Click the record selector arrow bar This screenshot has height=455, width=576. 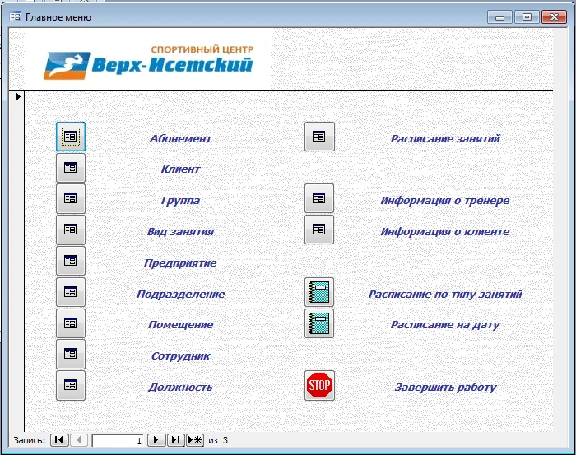(x=18, y=261)
